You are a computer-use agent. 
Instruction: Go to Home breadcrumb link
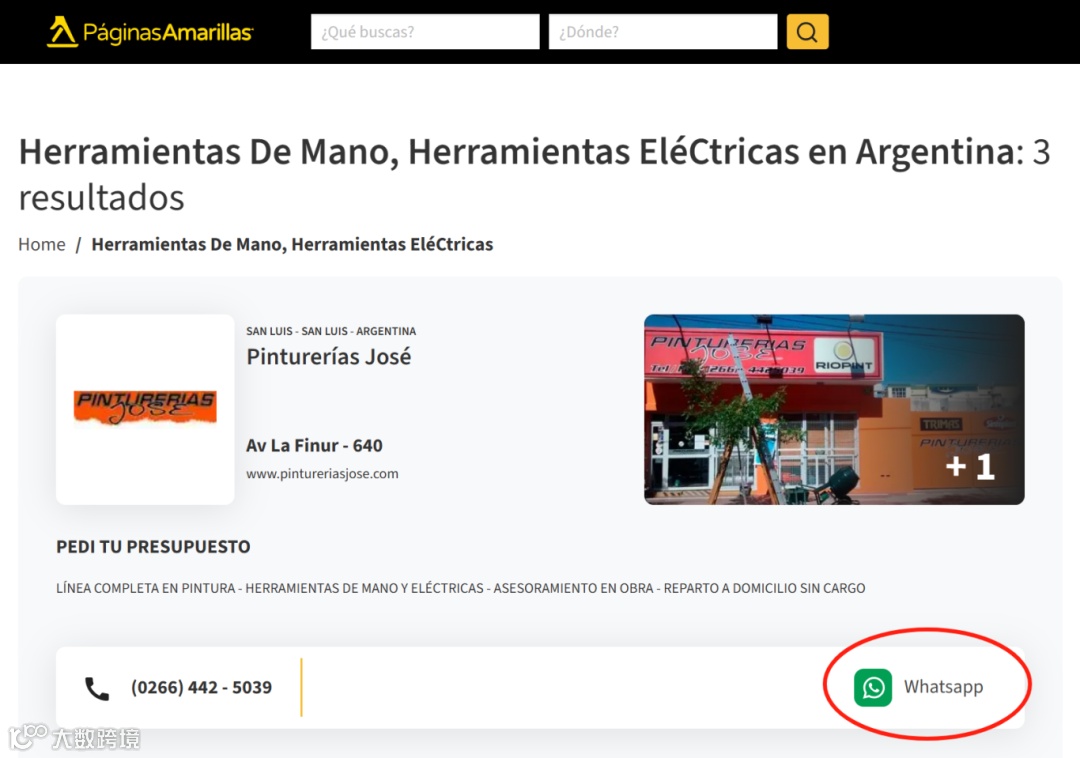pyautogui.click(x=42, y=244)
